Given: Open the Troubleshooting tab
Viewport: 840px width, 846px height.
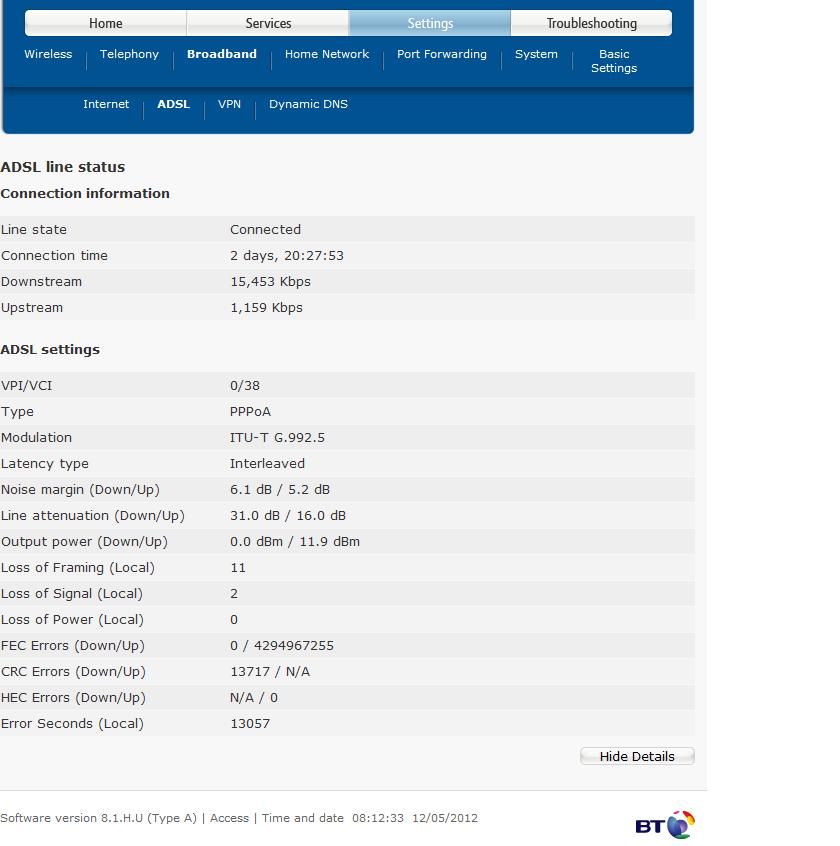Looking at the screenshot, I should (591, 23).
